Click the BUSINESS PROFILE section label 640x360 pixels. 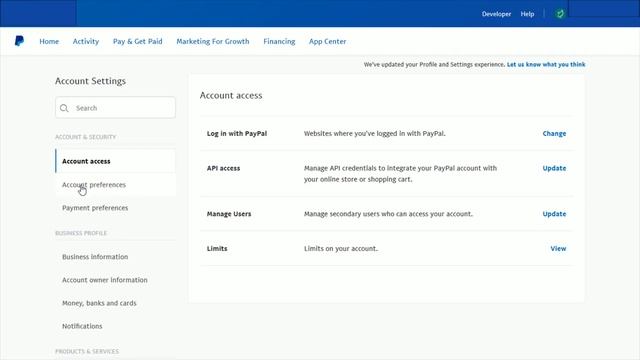click(81, 233)
